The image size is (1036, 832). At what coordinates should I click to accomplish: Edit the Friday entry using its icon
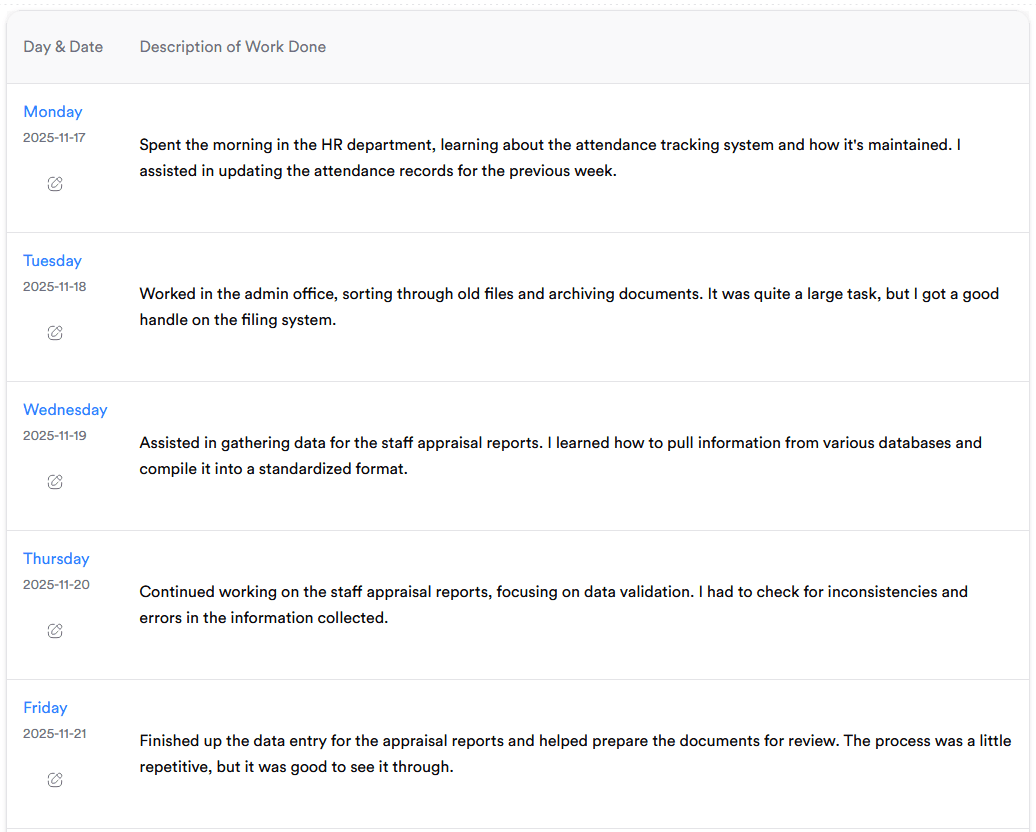click(x=55, y=780)
